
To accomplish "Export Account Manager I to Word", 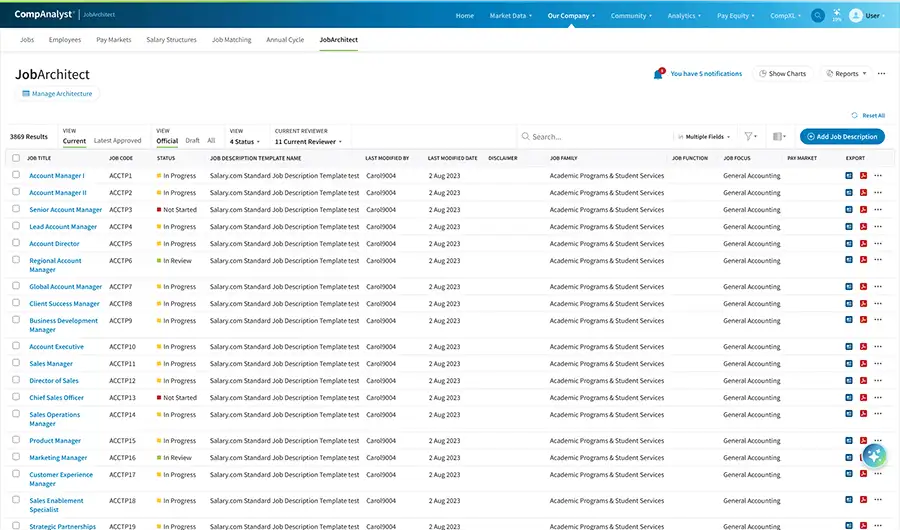I will (x=849, y=176).
